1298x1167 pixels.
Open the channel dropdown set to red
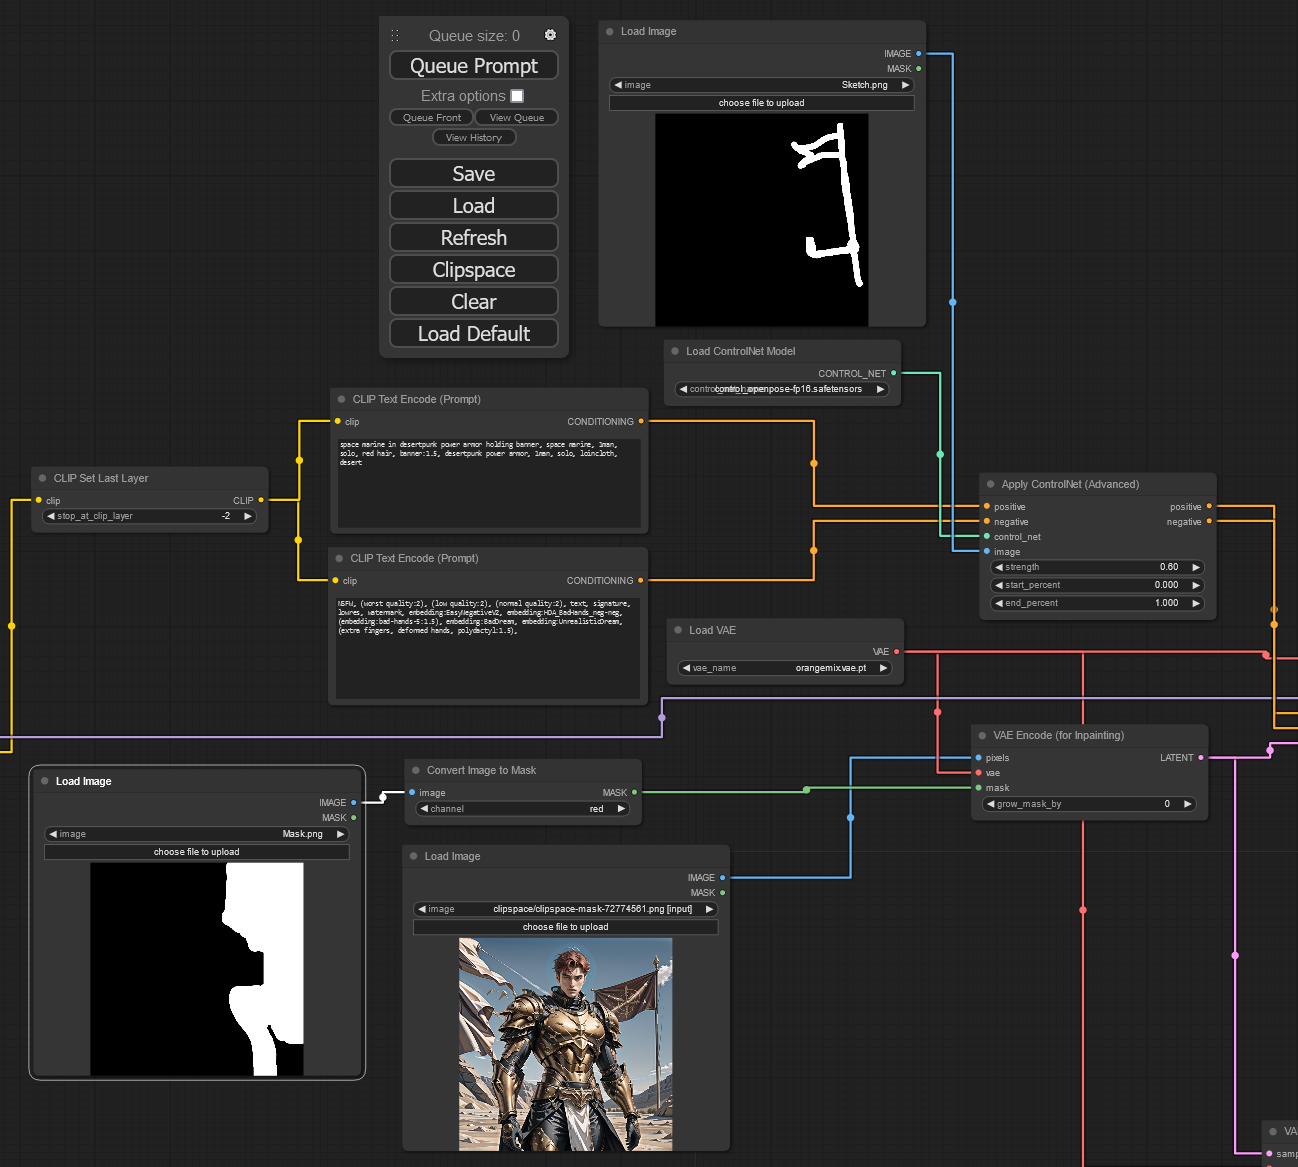[x=524, y=809]
